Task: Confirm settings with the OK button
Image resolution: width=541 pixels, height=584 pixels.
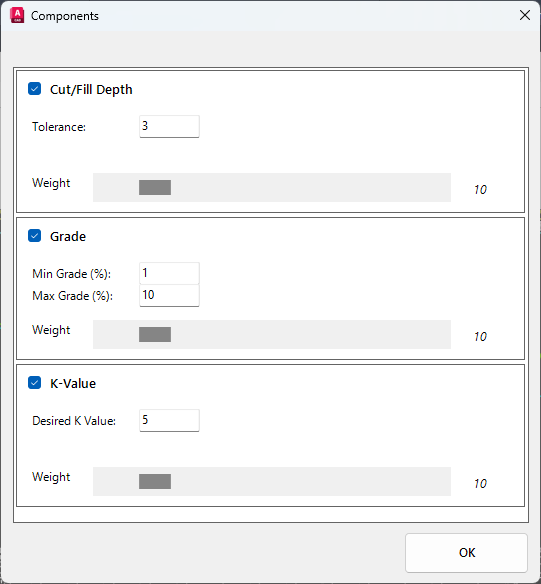Action: click(466, 553)
